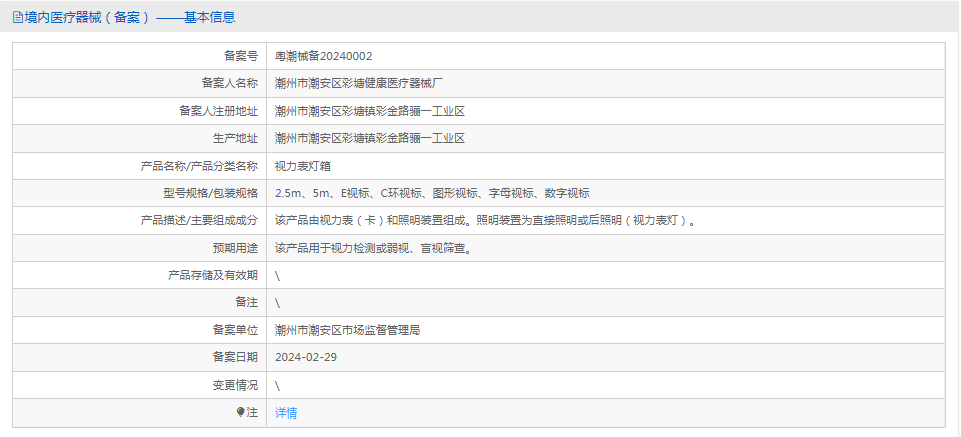
Task: Click the 备案日期 value 2024-02-29
Action: click(306, 357)
